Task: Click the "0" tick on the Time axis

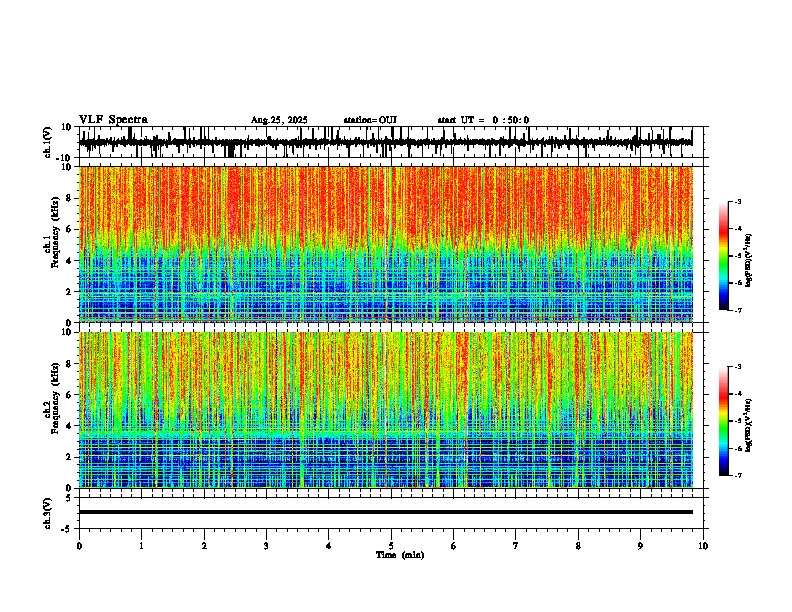Action: click(x=79, y=546)
